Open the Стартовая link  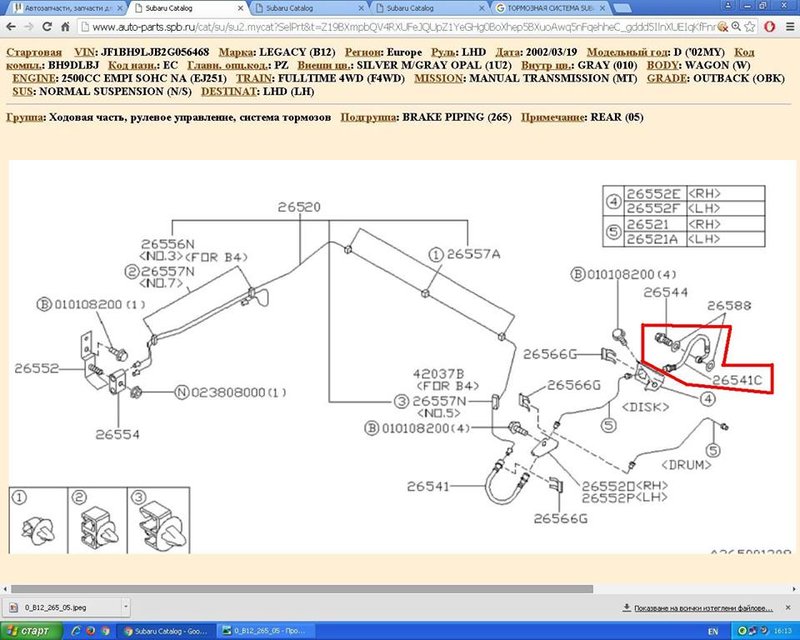34,52
